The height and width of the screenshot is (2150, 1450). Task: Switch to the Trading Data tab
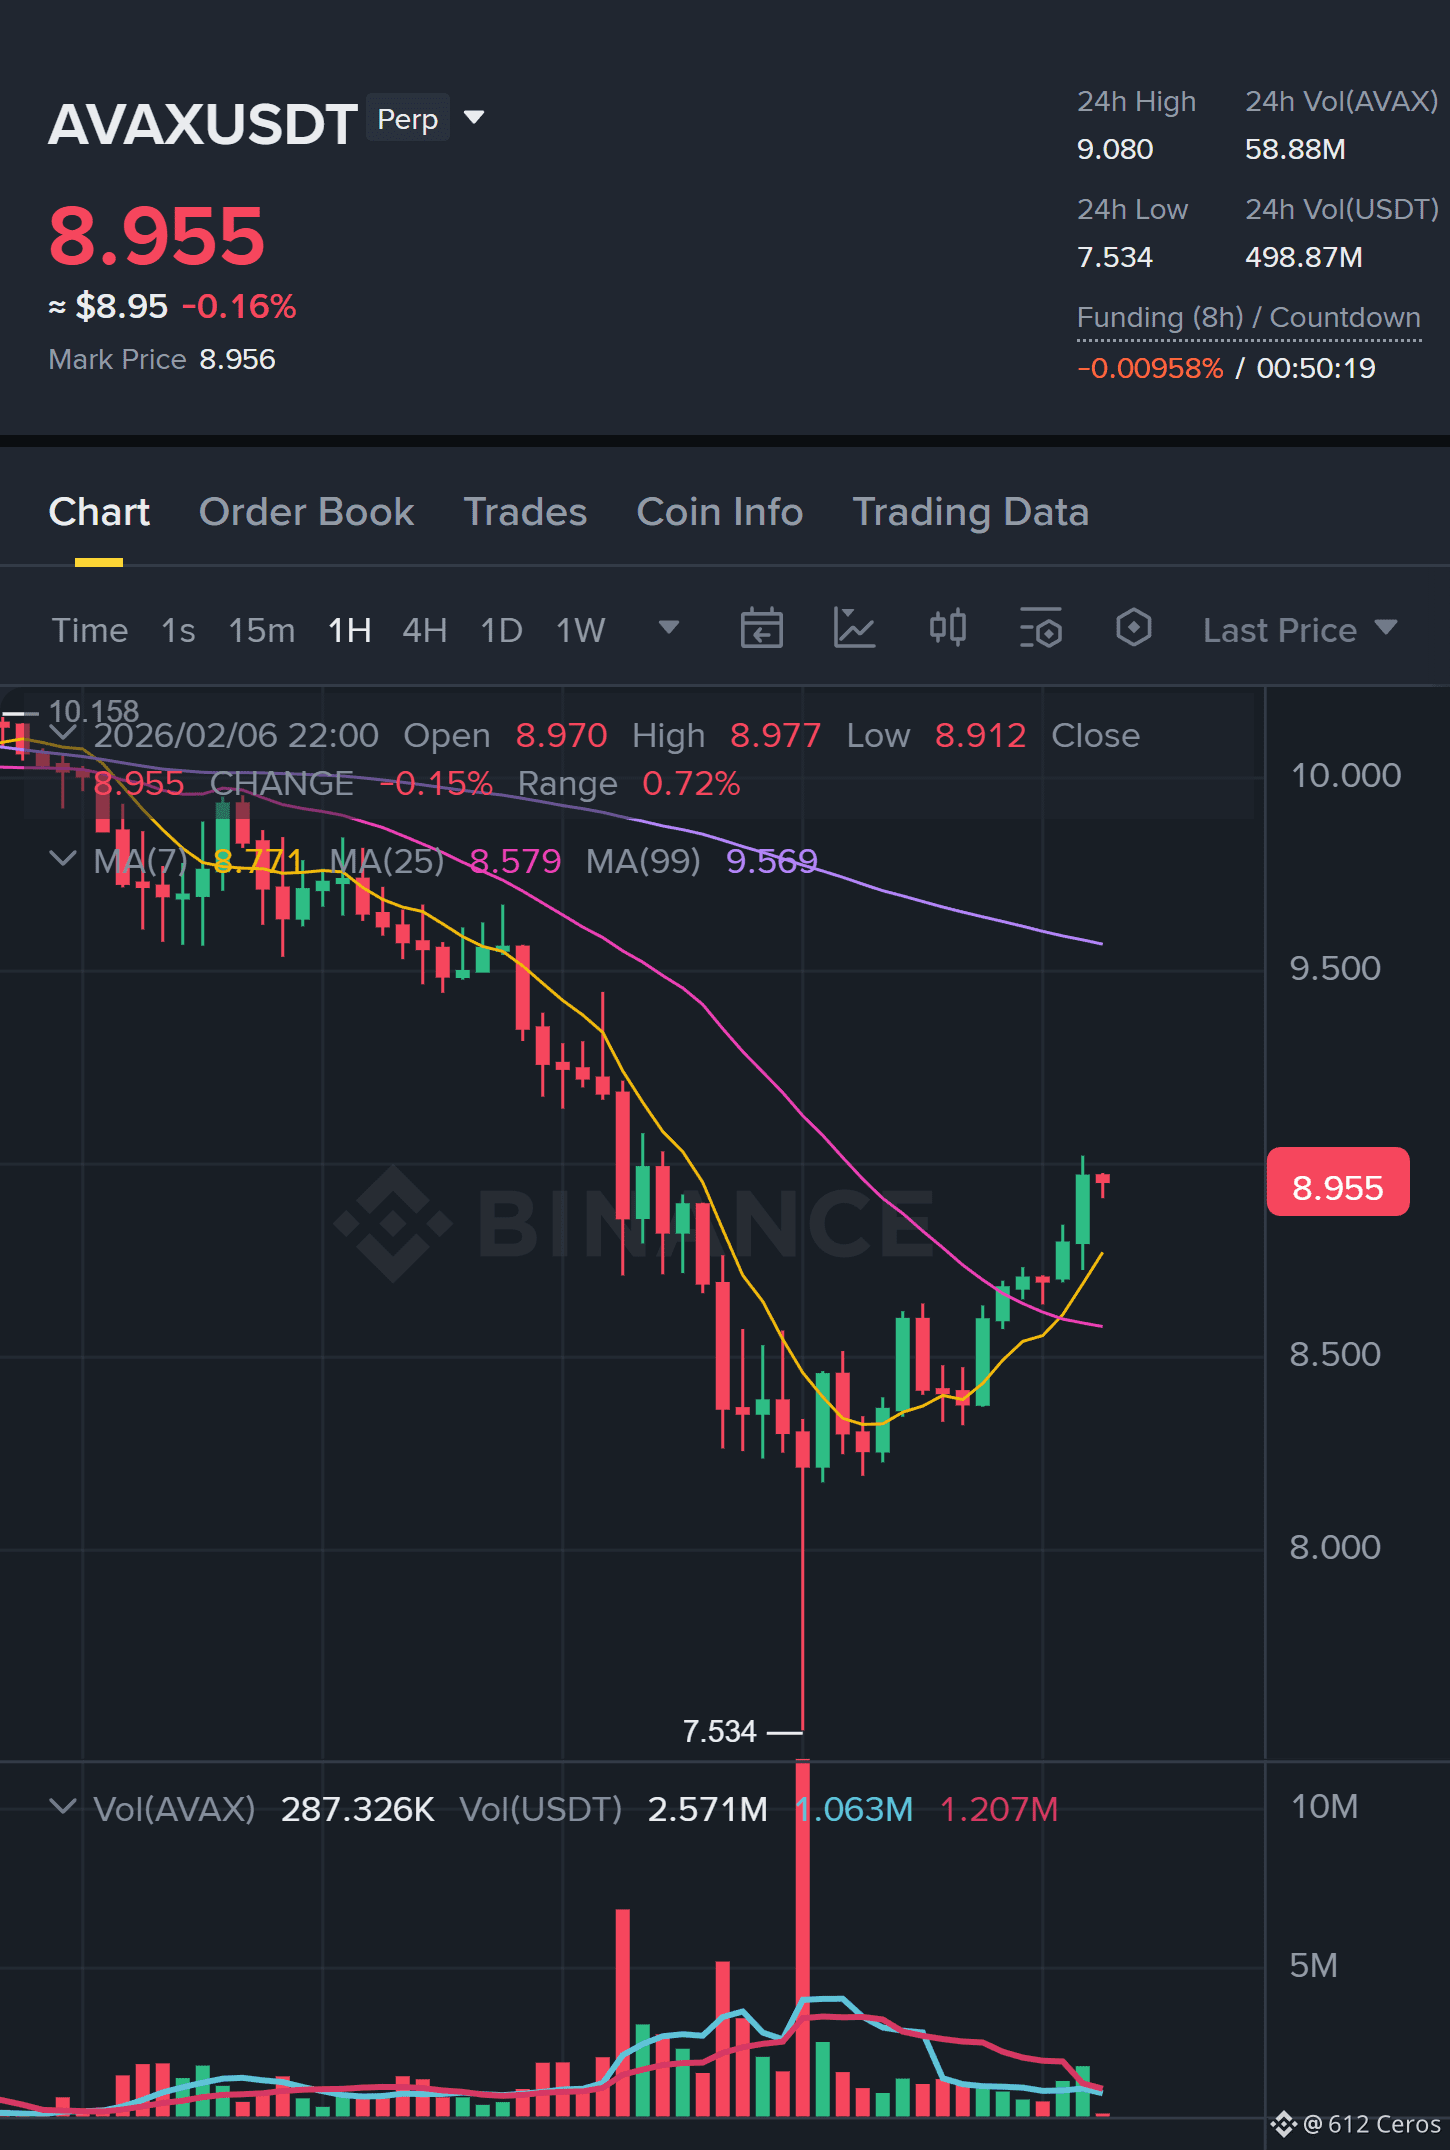pyautogui.click(x=970, y=512)
